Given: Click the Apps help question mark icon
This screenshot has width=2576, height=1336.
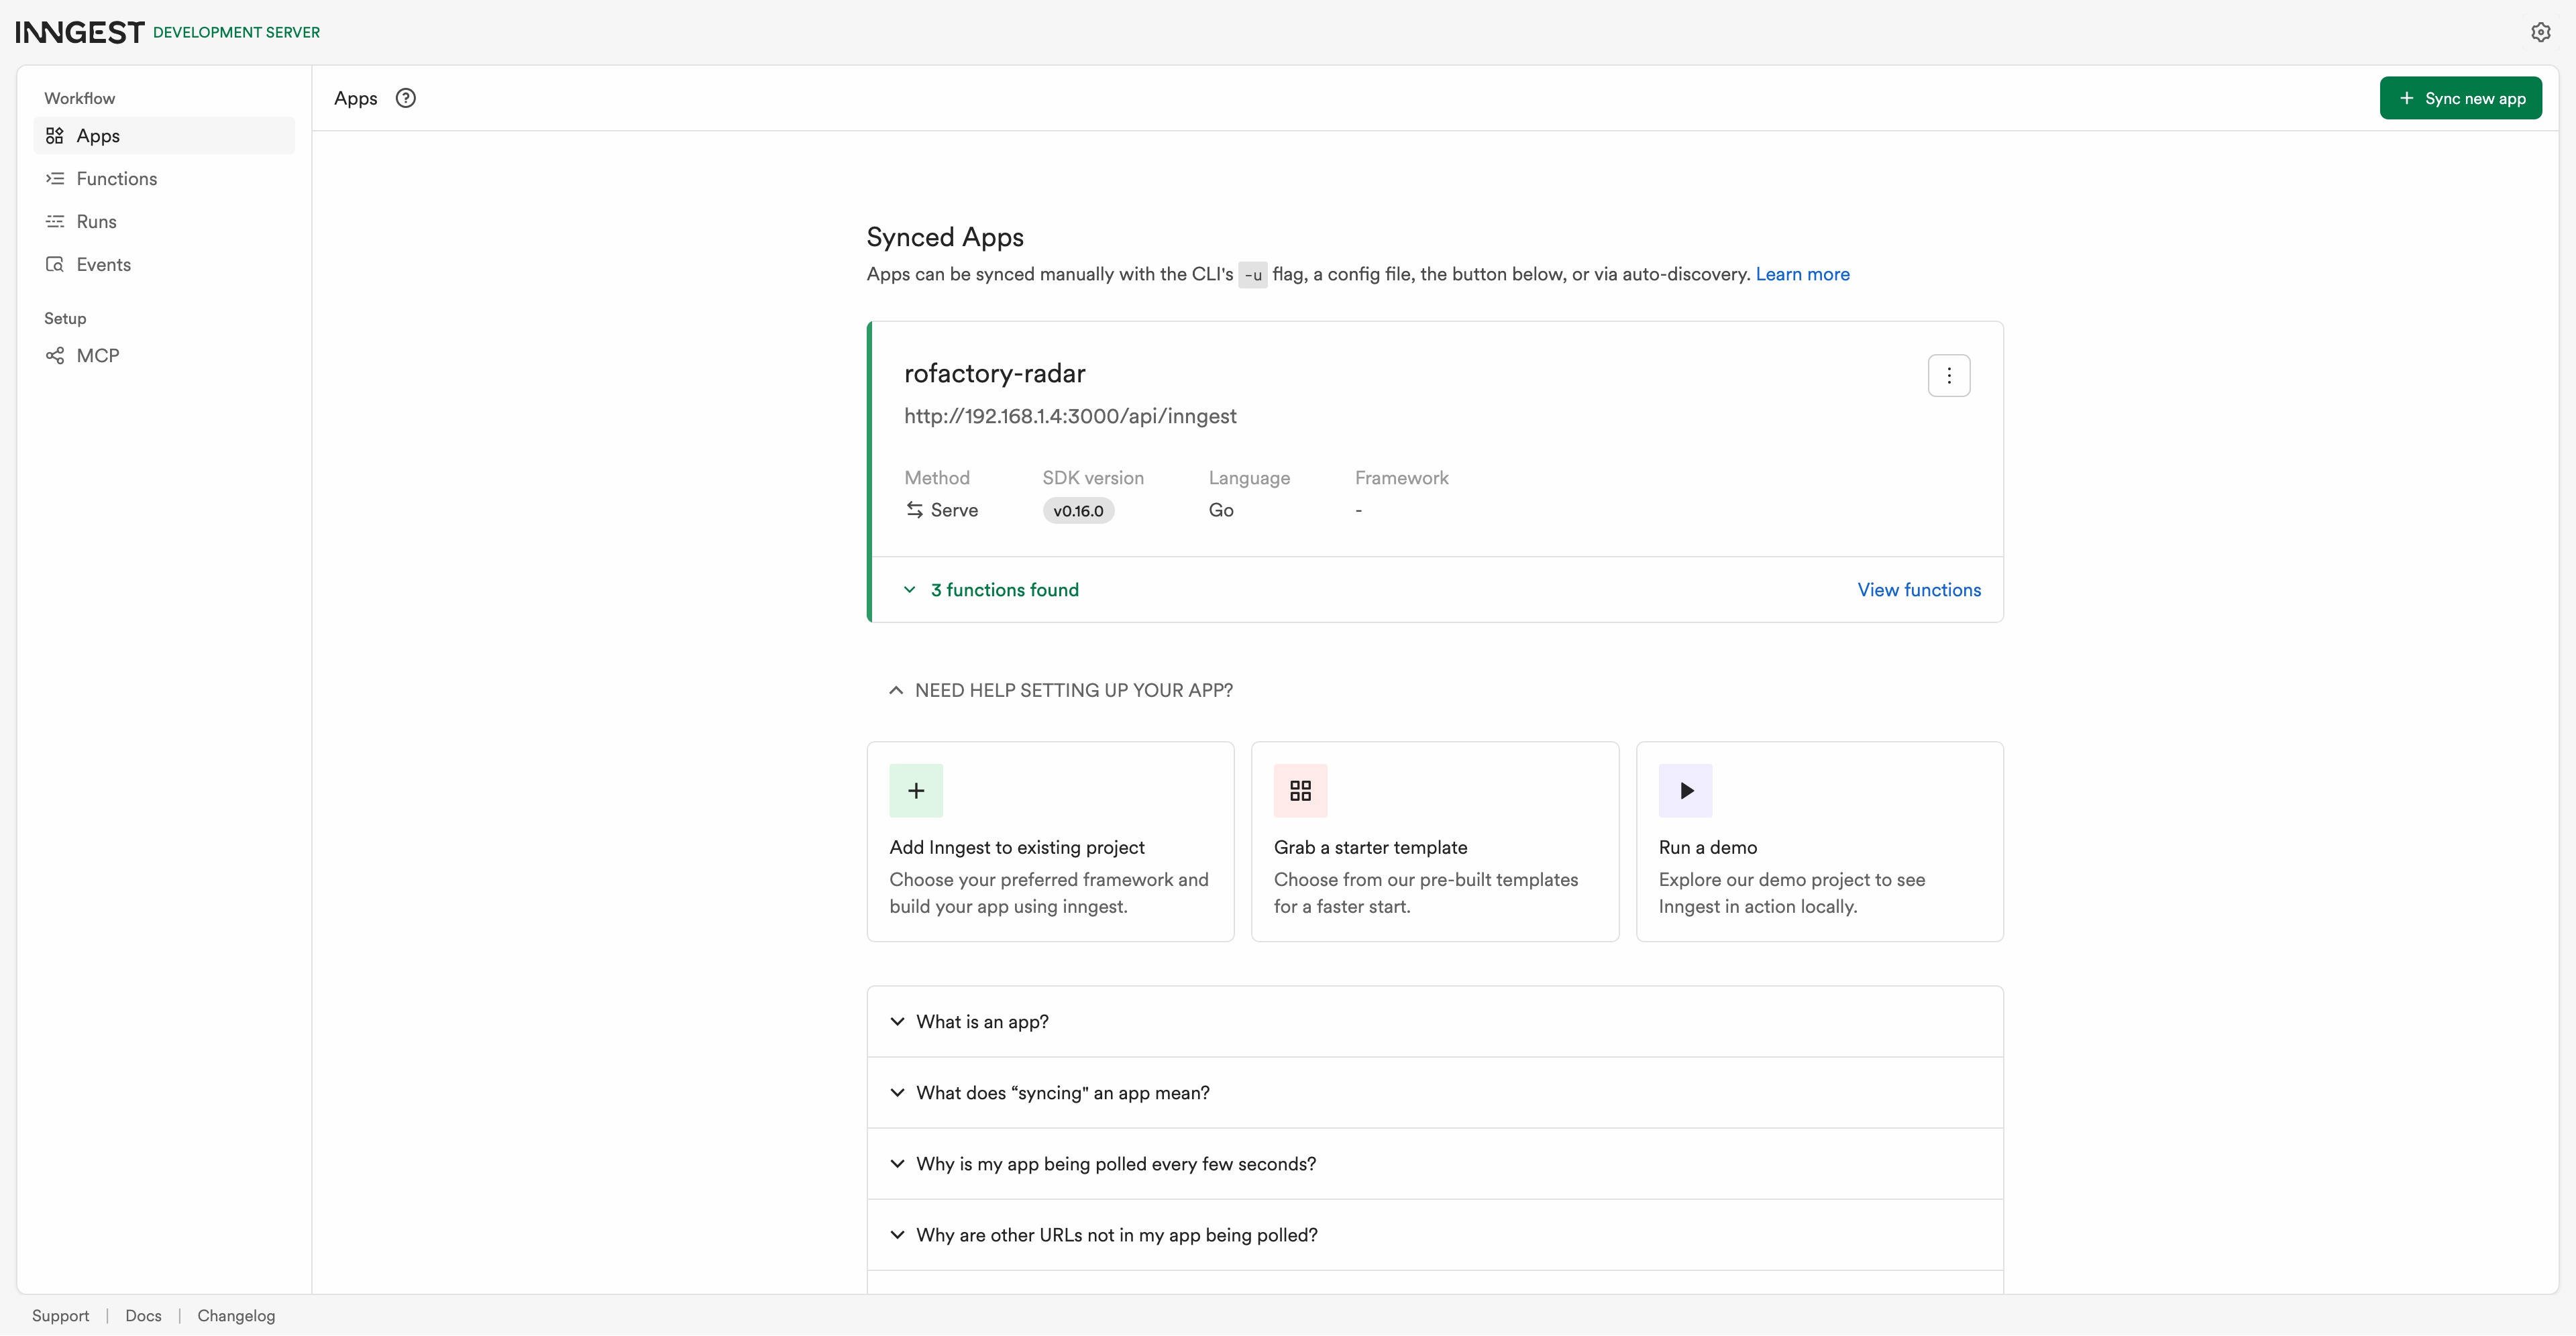Looking at the screenshot, I should coord(405,98).
